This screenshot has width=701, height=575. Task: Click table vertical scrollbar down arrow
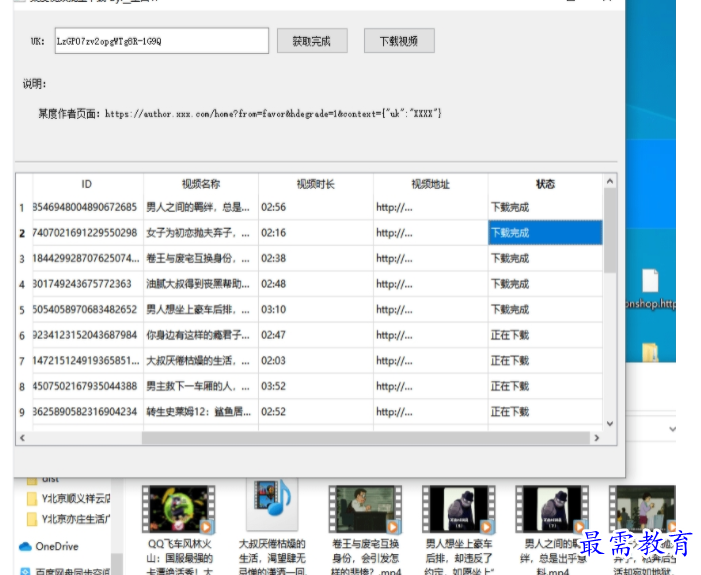(x=610, y=423)
